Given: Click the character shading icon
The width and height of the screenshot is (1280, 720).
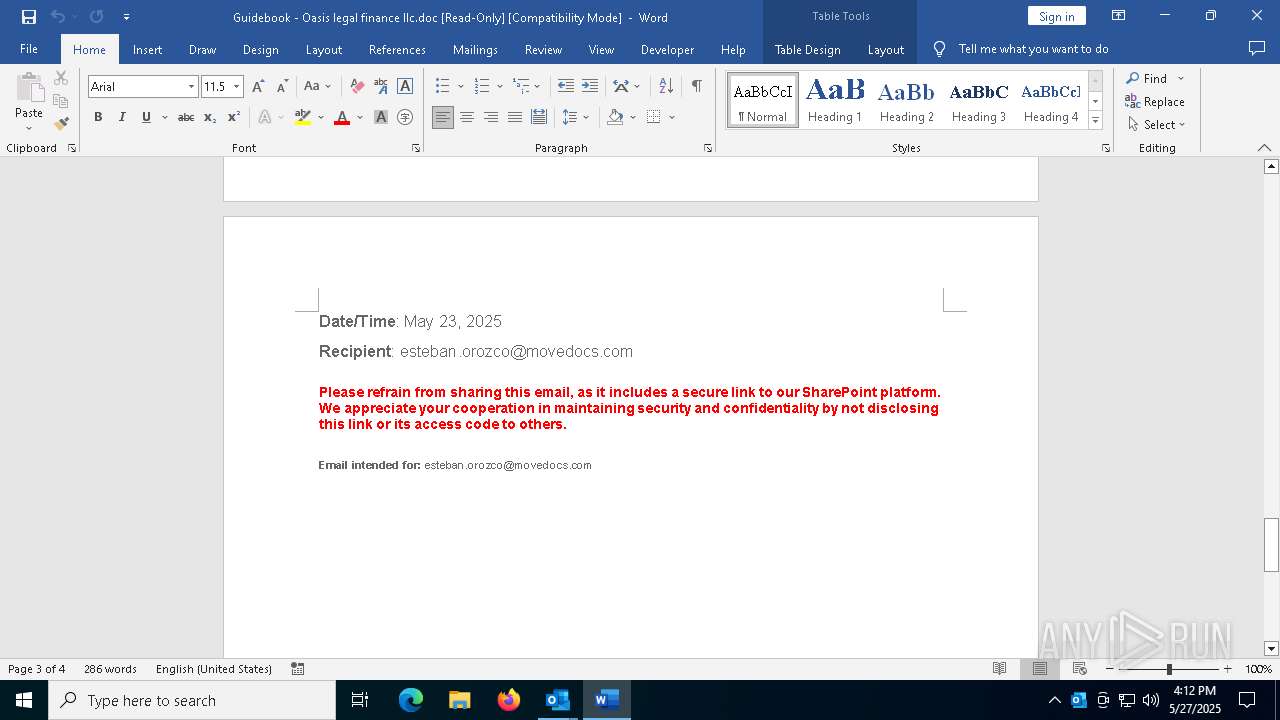Looking at the screenshot, I should tap(381, 117).
